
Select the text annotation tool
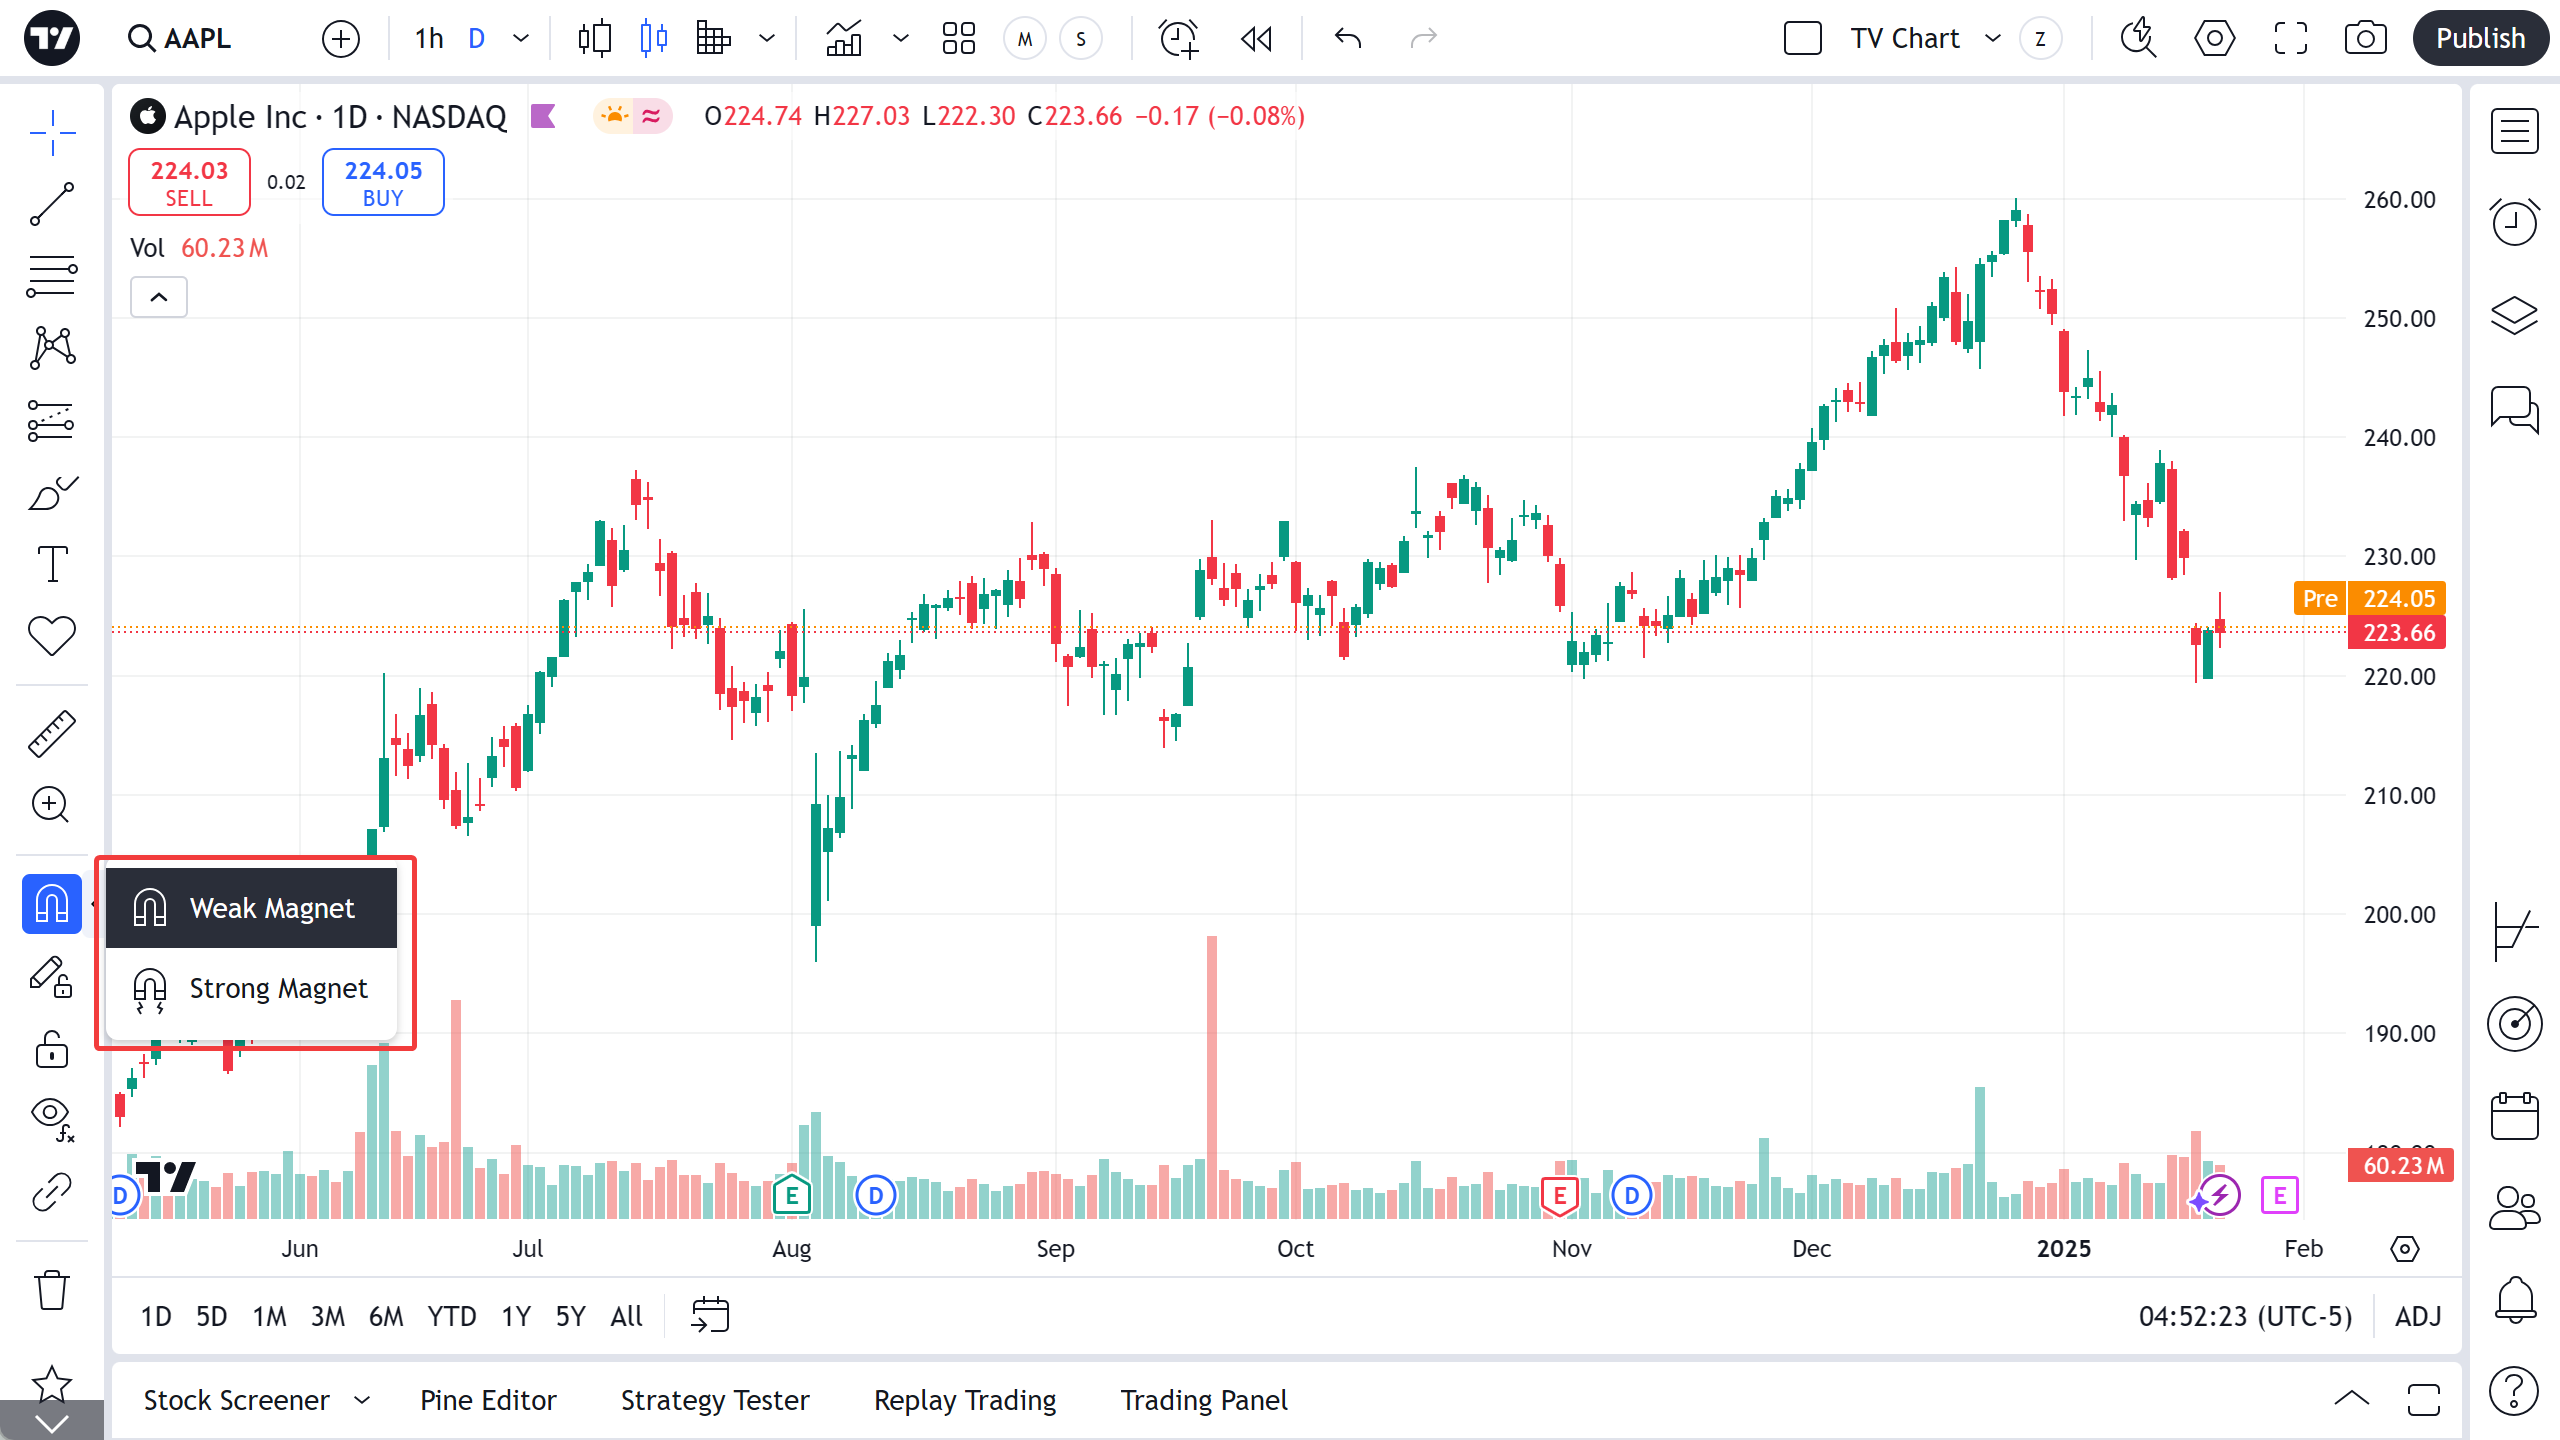51,564
